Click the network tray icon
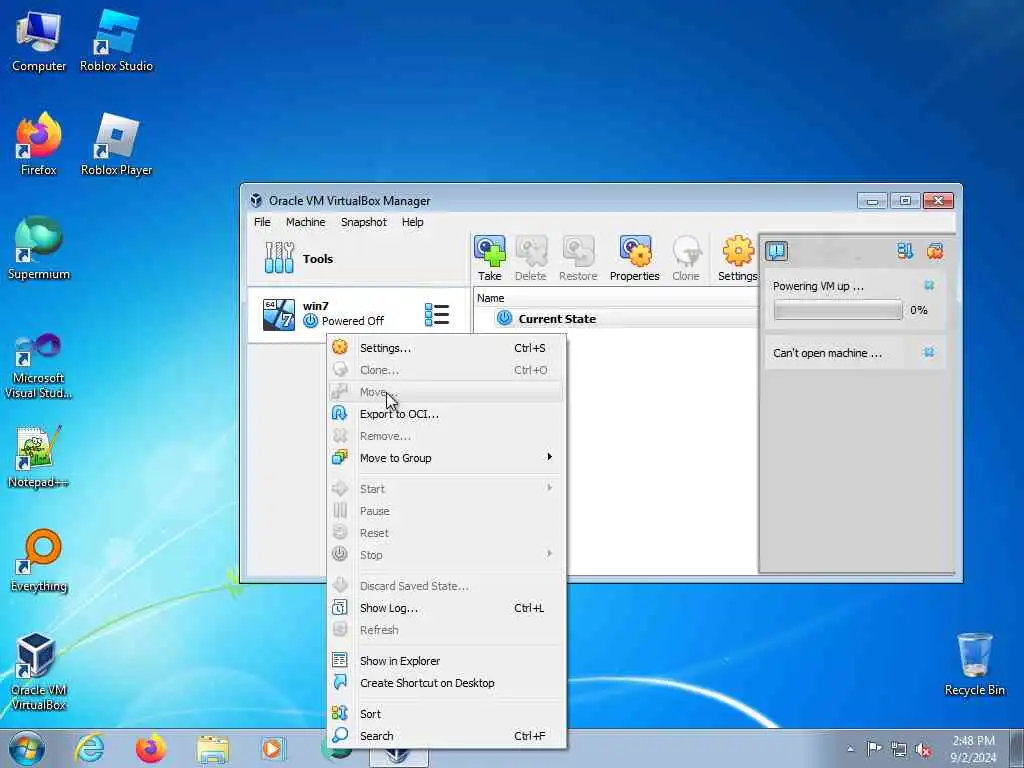 pos(899,749)
